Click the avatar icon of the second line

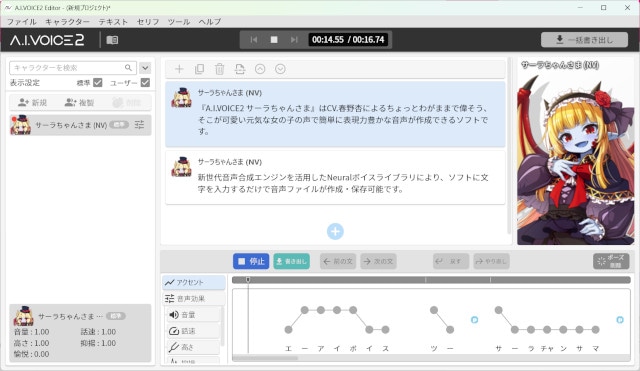(182, 167)
